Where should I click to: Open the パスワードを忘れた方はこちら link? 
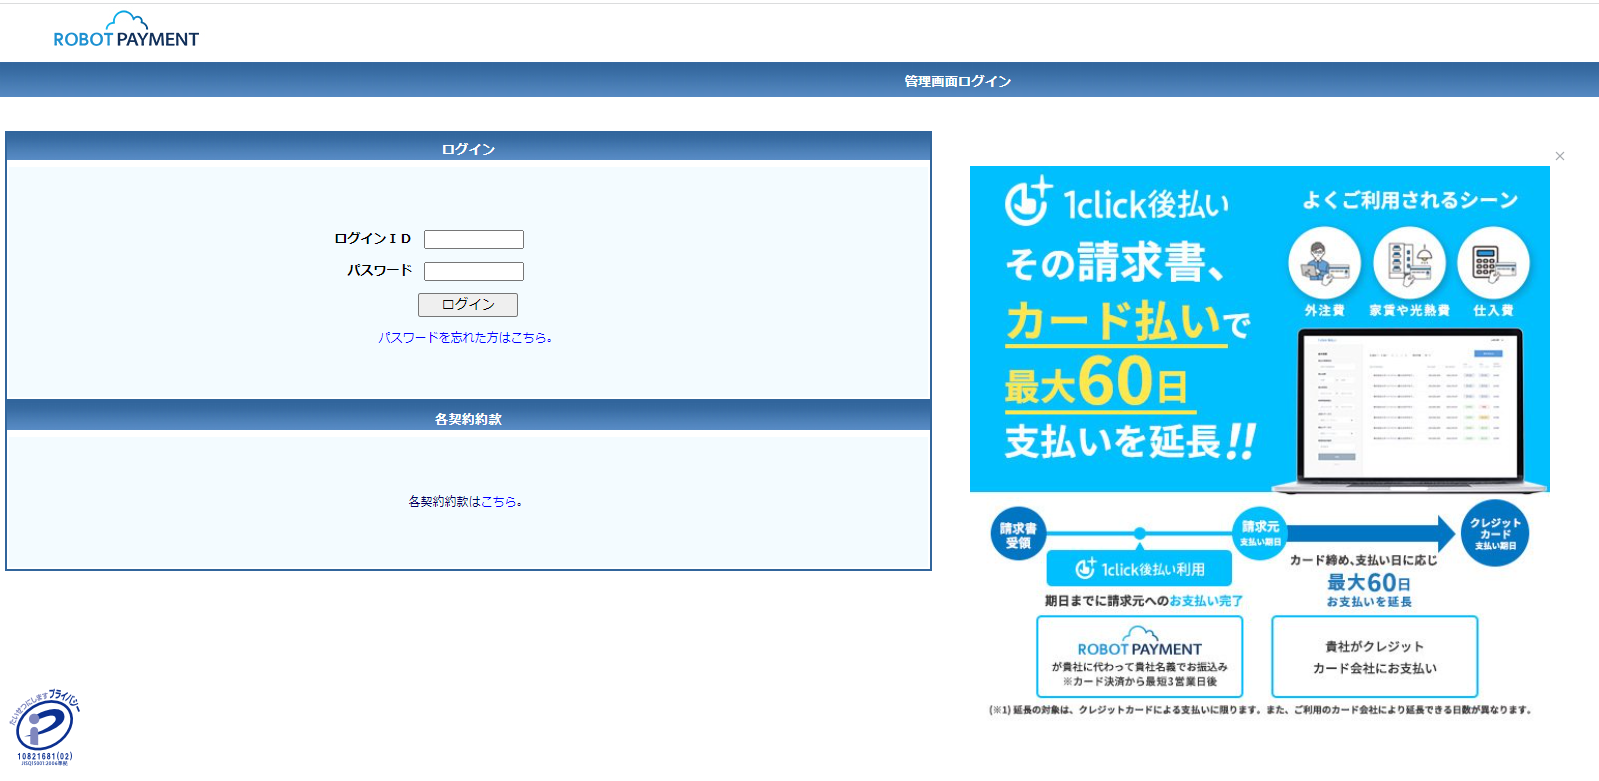tap(465, 338)
